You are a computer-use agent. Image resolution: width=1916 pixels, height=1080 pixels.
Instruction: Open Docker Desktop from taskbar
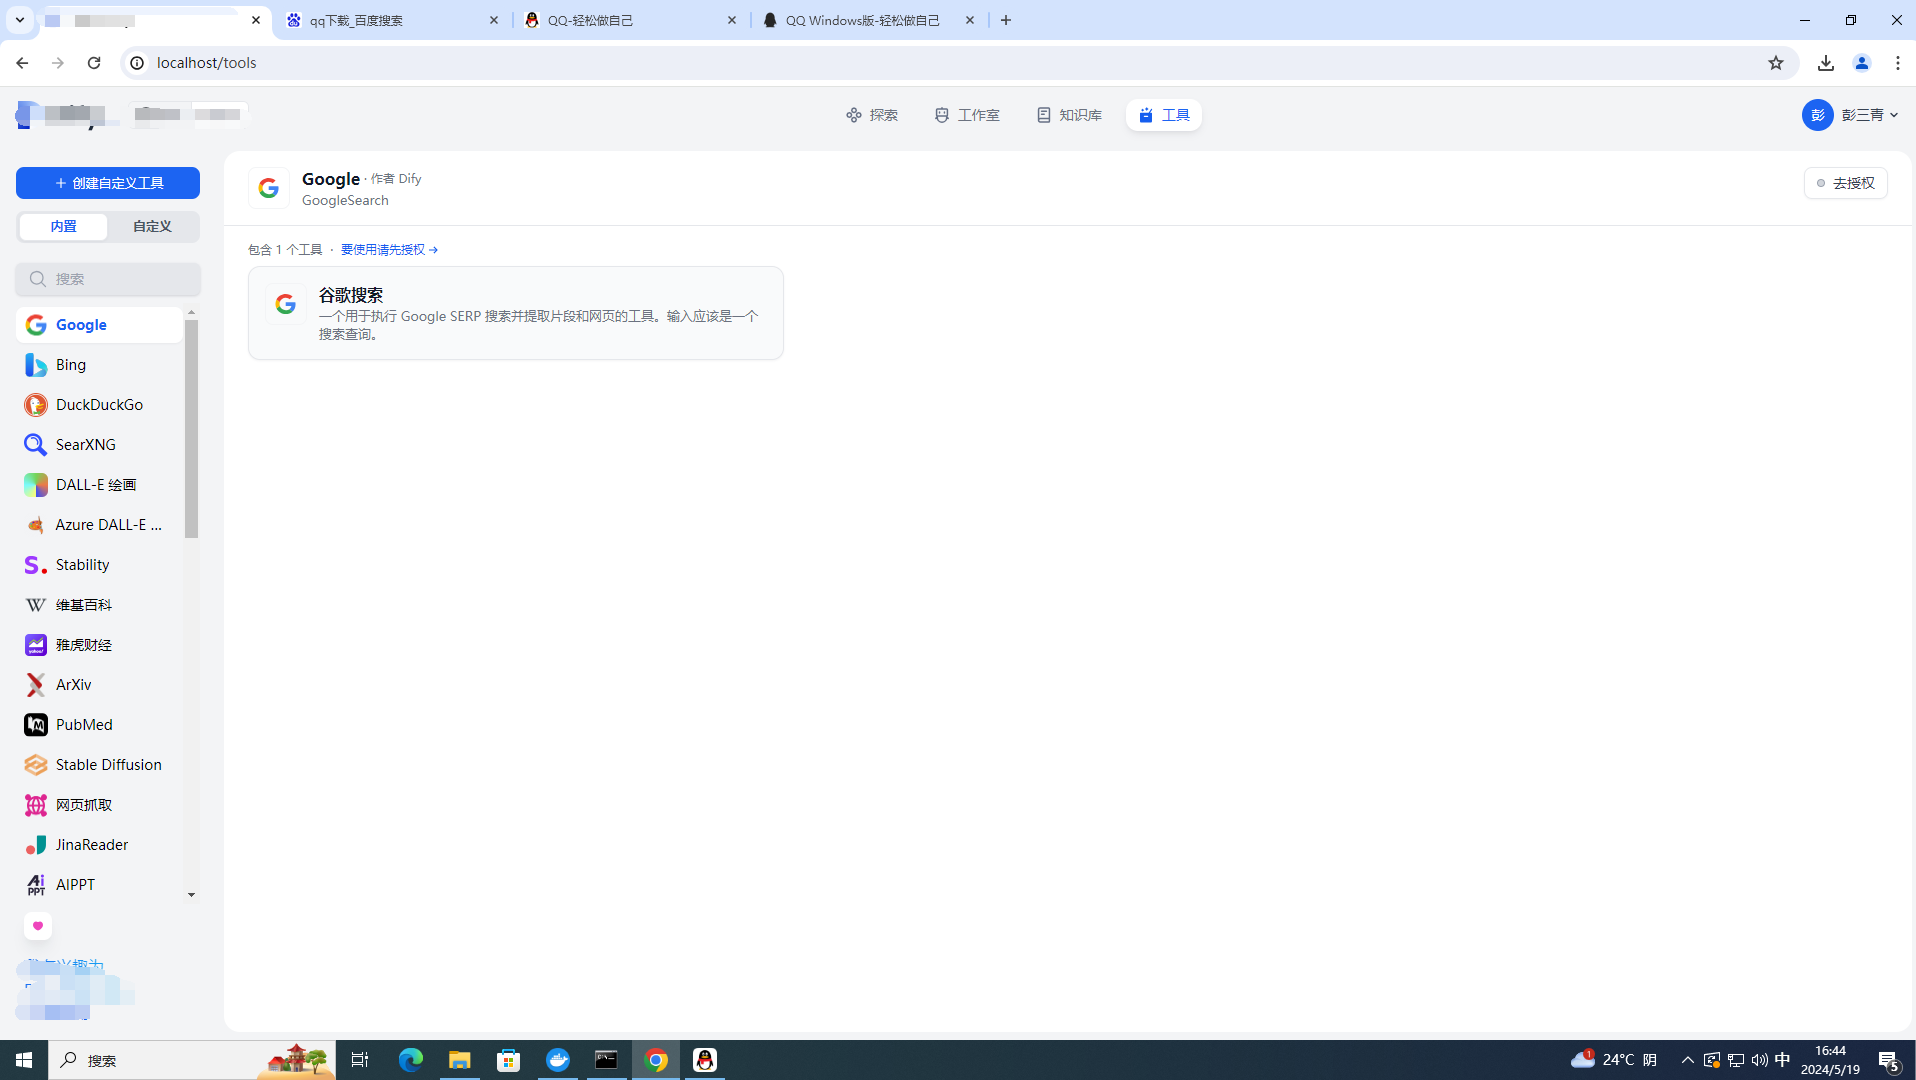click(x=558, y=1060)
